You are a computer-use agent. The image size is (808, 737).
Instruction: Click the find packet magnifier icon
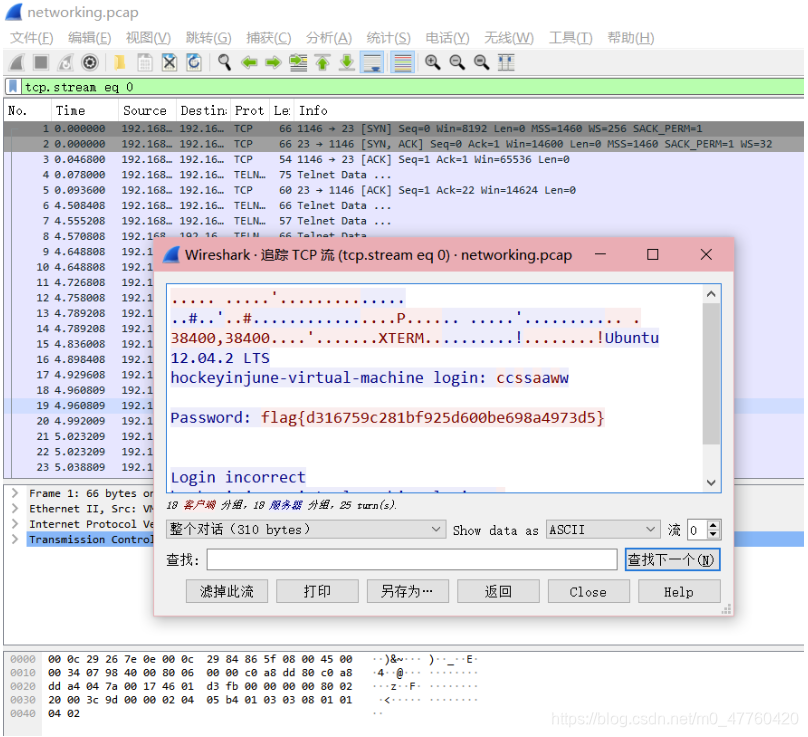click(x=224, y=62)
